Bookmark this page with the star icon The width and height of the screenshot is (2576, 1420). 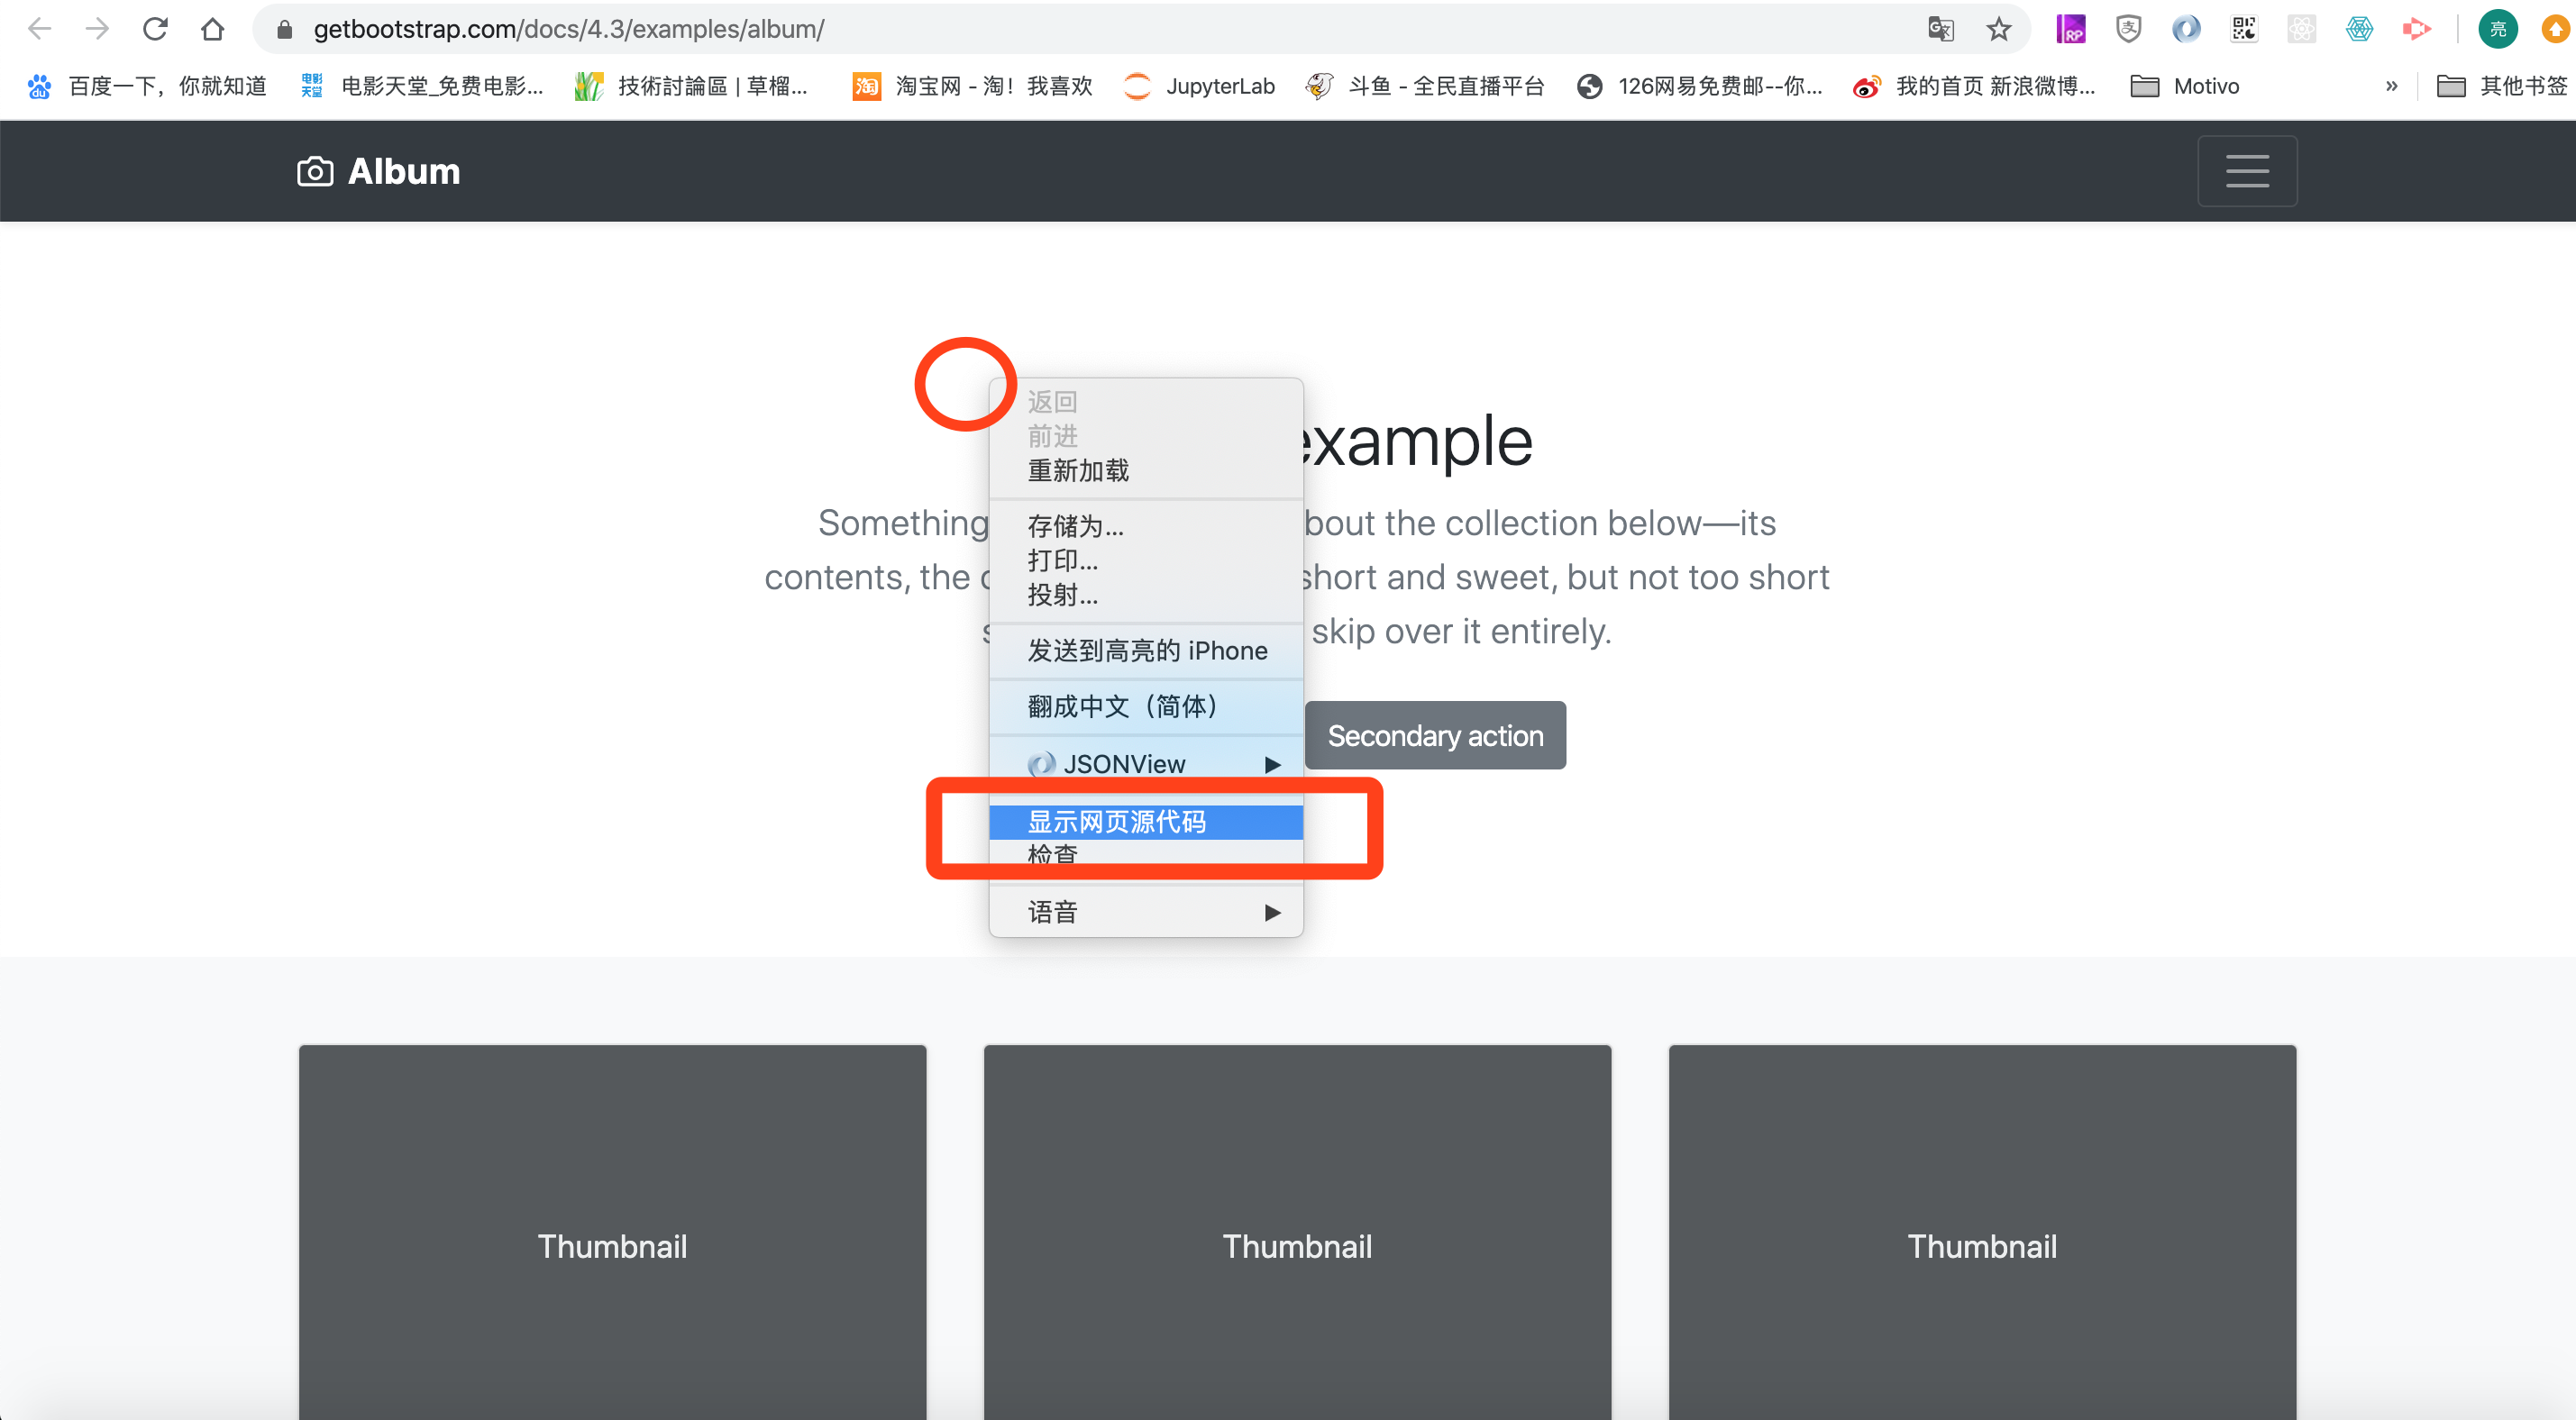[1998, 29]
